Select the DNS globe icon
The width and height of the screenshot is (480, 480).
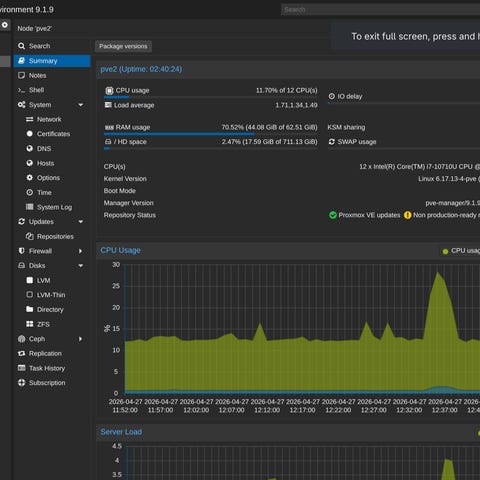tap(30, 148)
